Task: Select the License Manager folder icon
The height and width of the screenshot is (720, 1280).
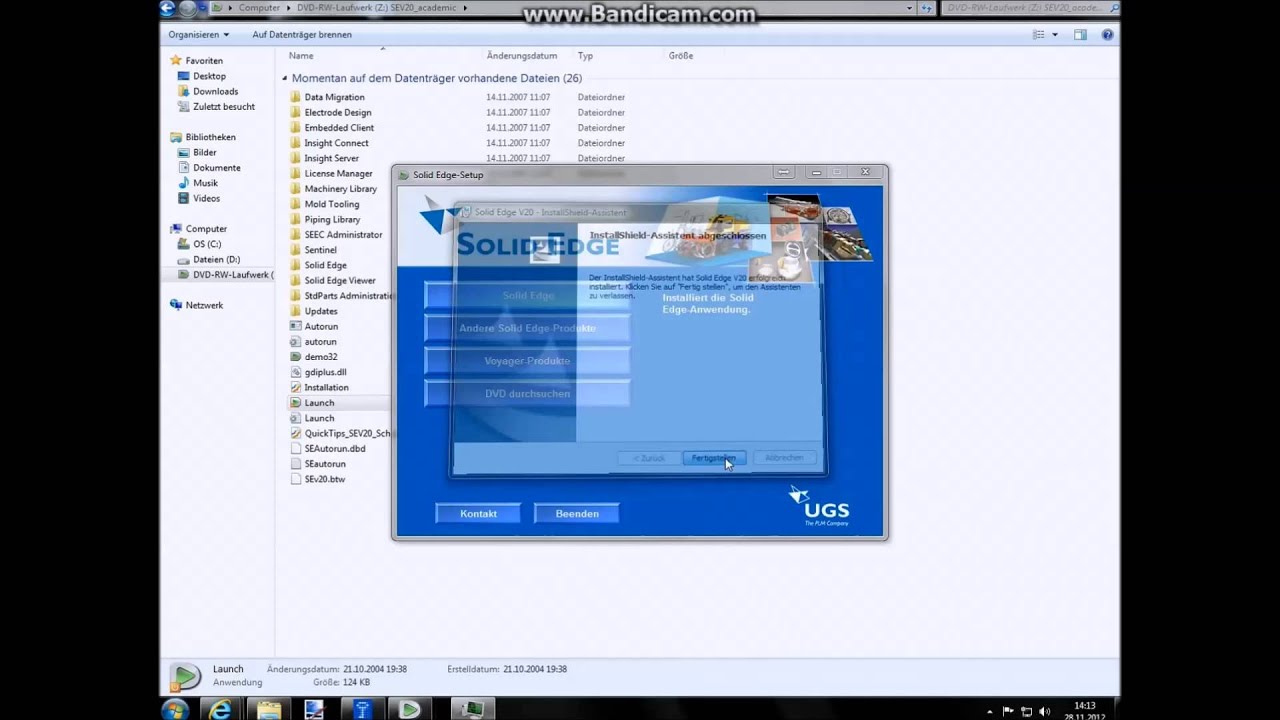Action: [x=295, y=174]
